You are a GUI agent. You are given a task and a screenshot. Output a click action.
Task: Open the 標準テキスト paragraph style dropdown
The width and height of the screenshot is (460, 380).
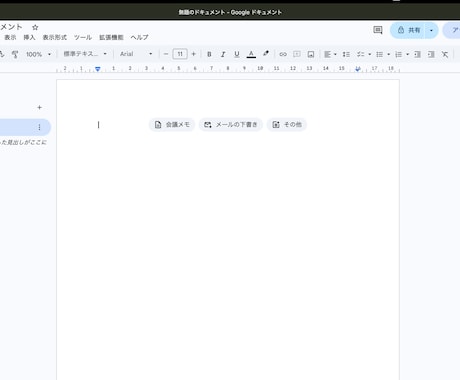point(85,54)
